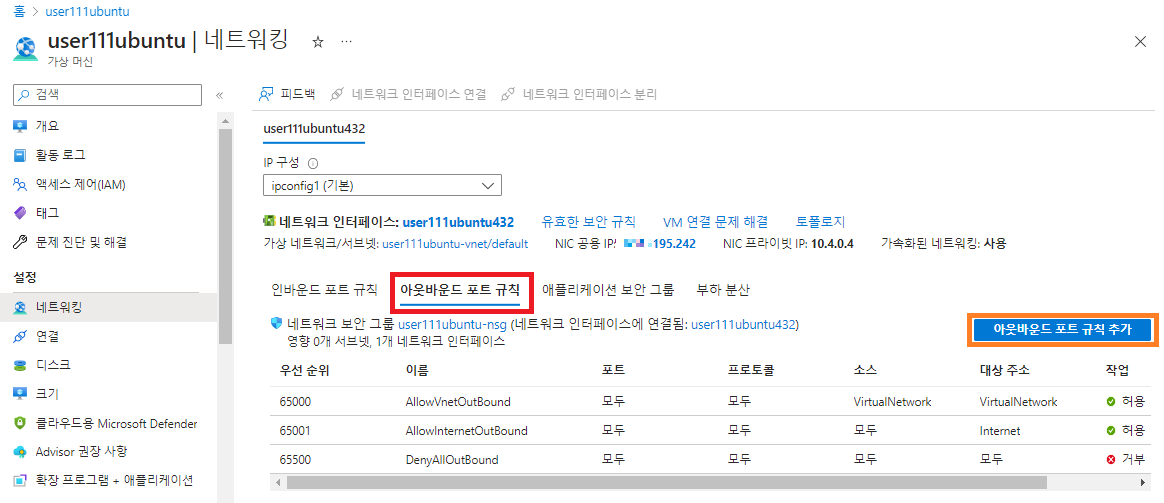1164x503 pixels.
Task: Click the Internet destination cell
Action: (1000, 431)
